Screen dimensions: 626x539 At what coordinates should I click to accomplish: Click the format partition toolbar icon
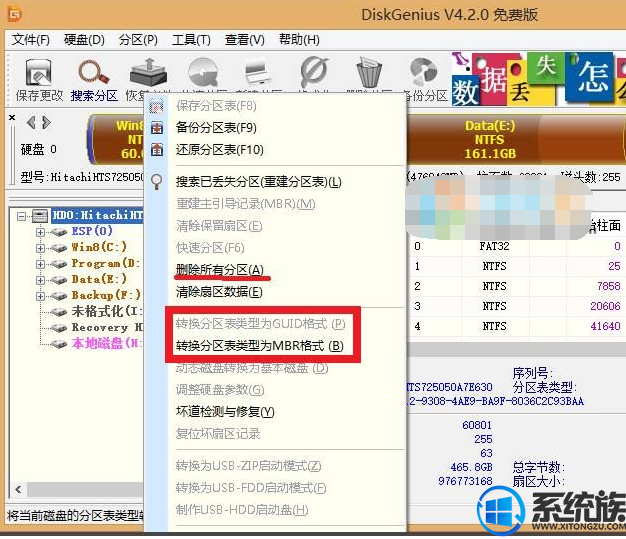314,72
